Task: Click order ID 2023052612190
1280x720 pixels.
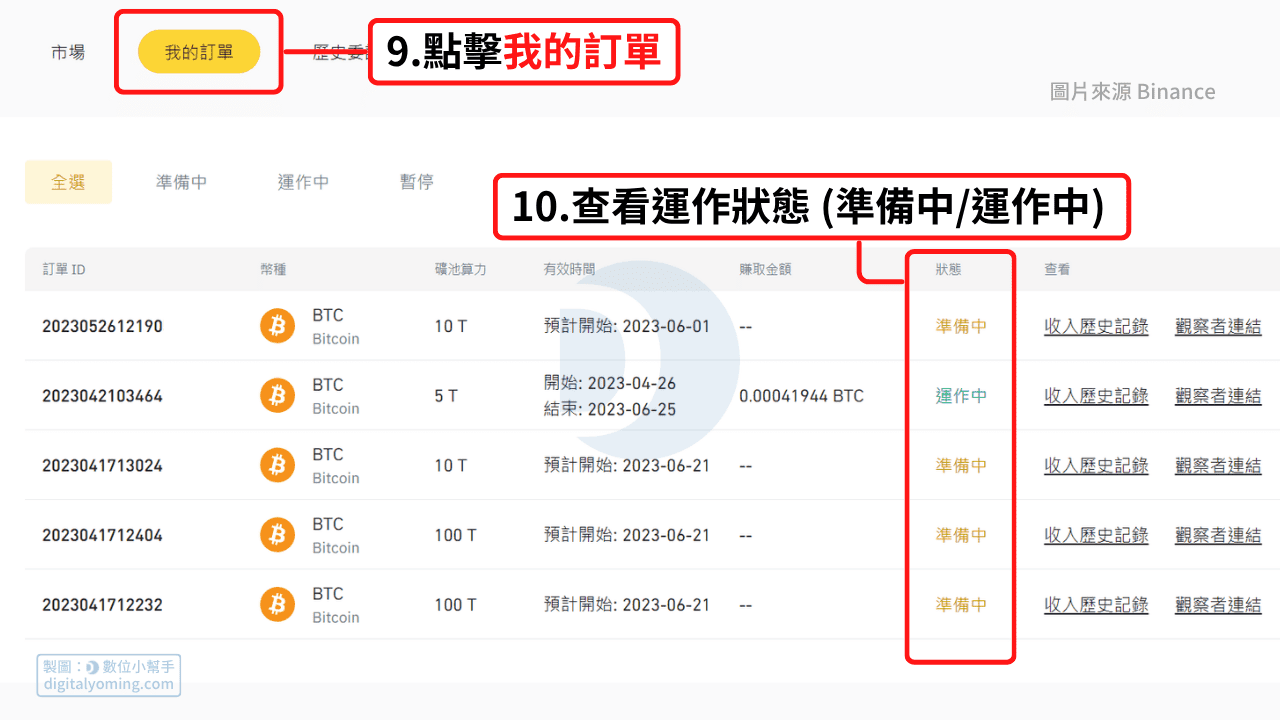Action: [102, 326]
